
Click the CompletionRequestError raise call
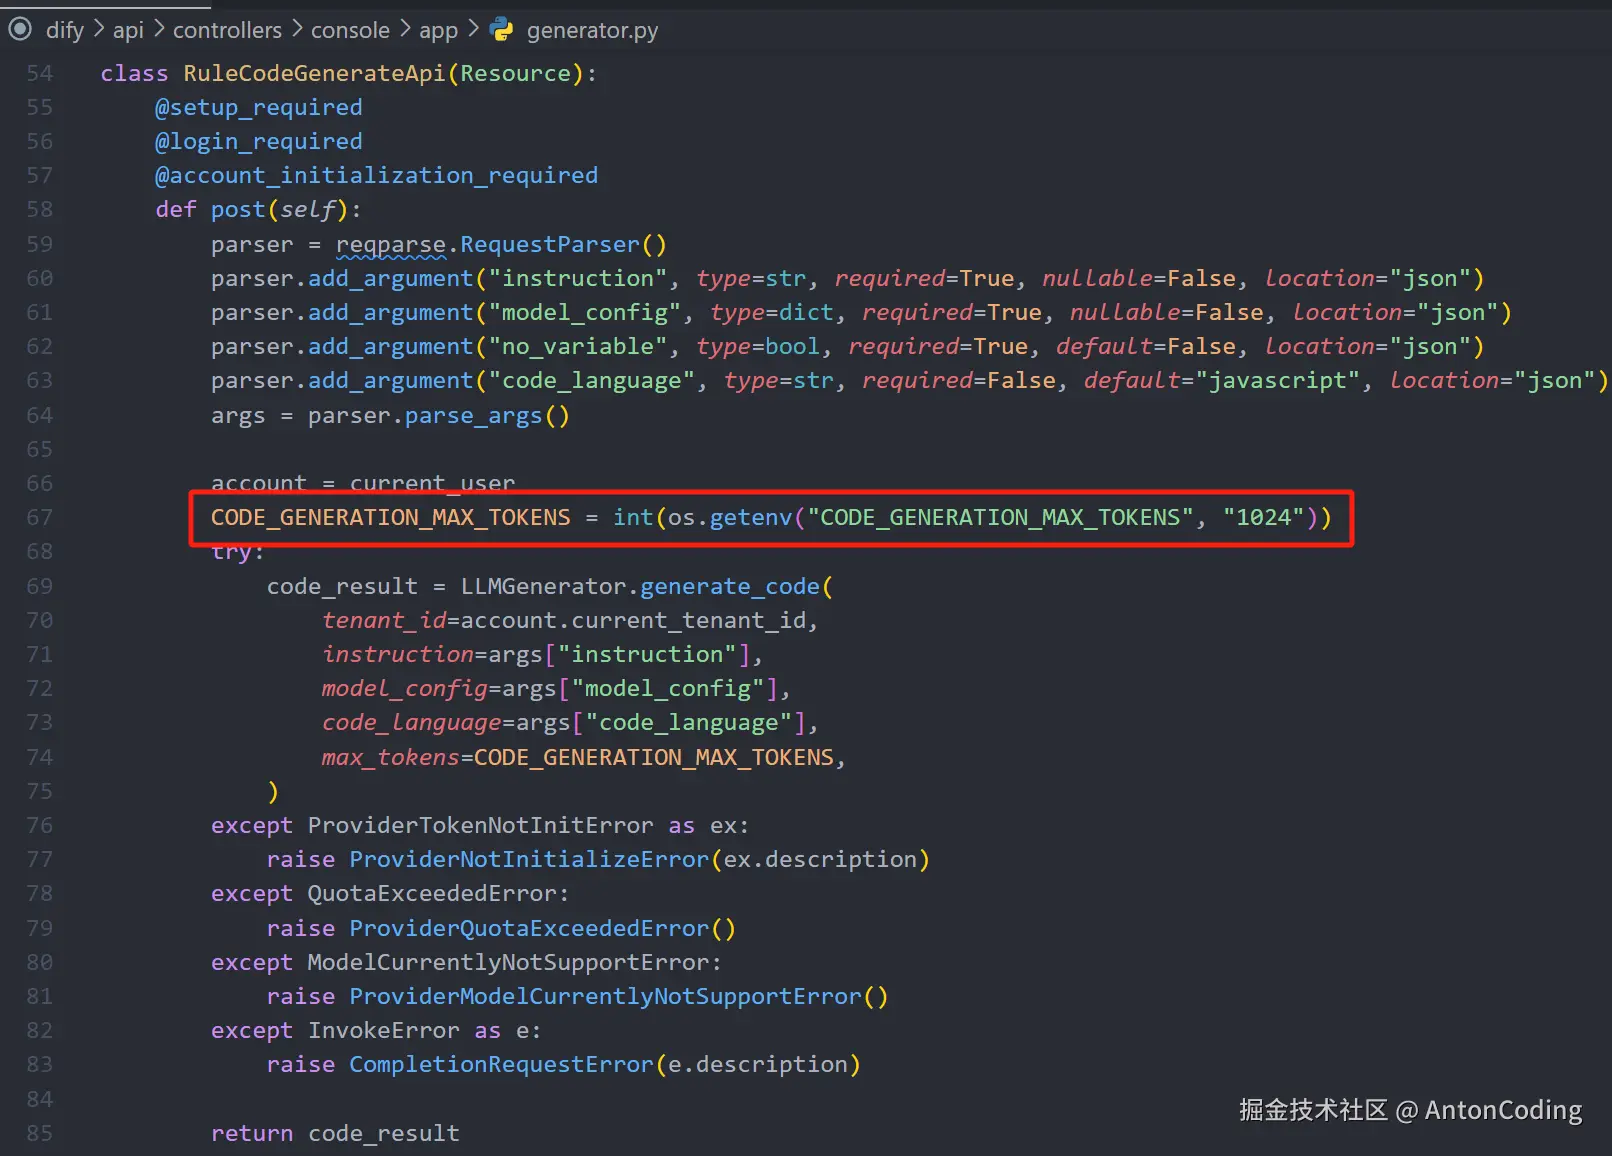tap(501, 1064)
